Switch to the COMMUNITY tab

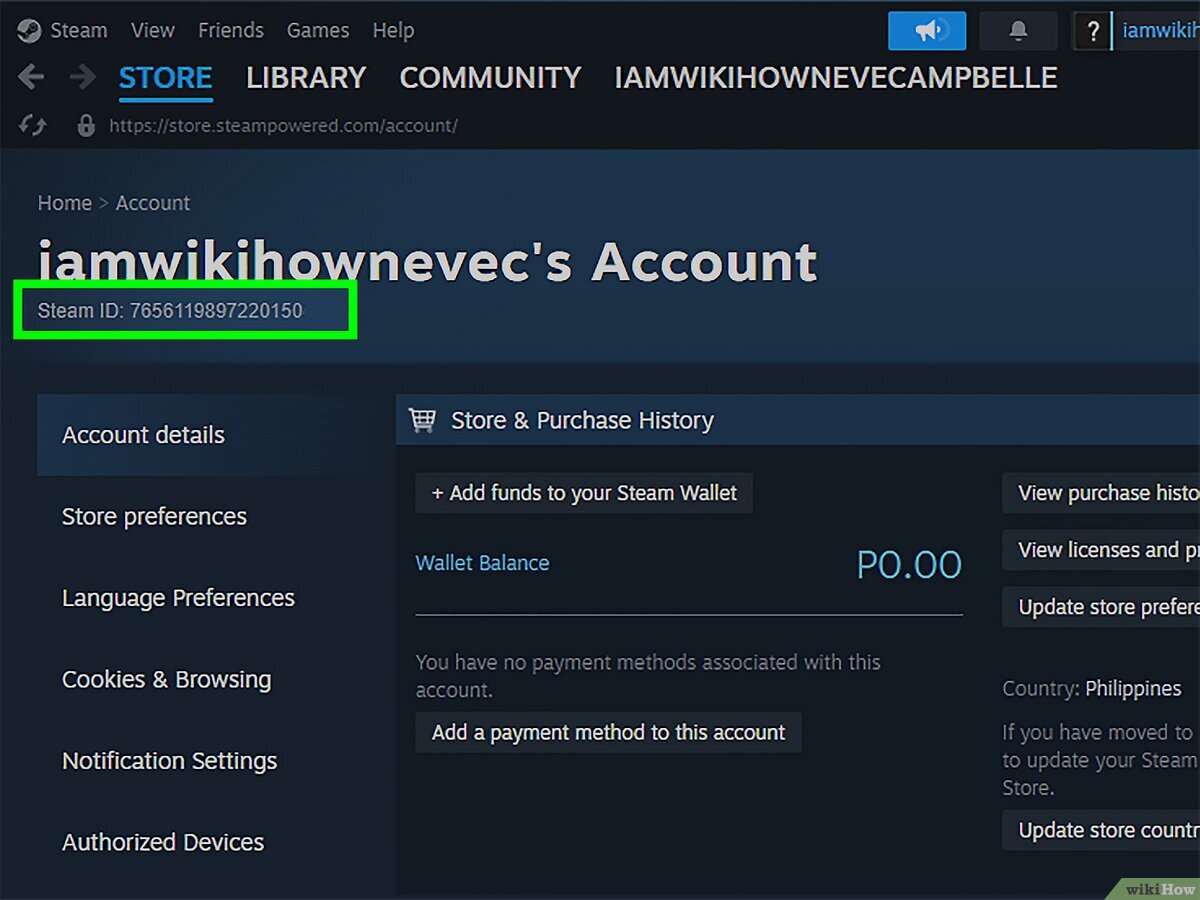click(490, 78)
